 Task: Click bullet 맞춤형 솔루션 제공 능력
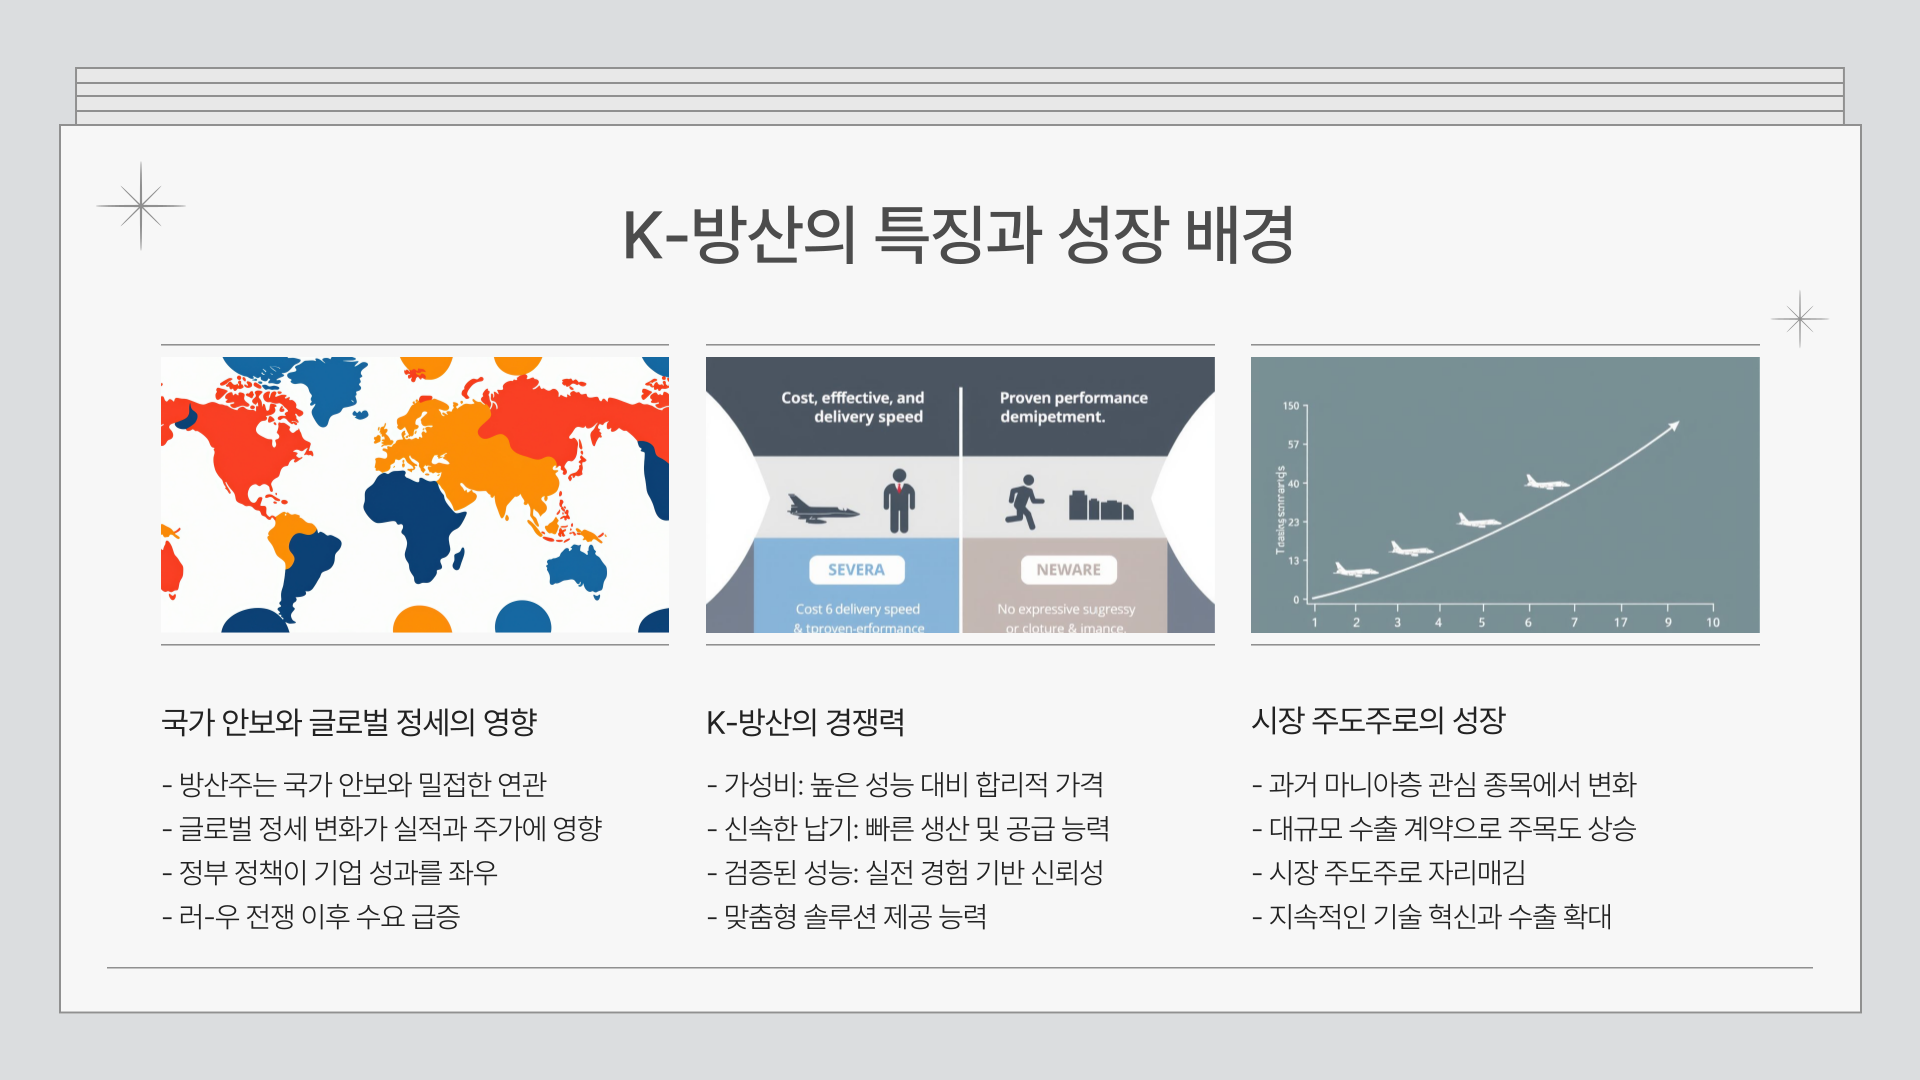[x=847, y=916]
